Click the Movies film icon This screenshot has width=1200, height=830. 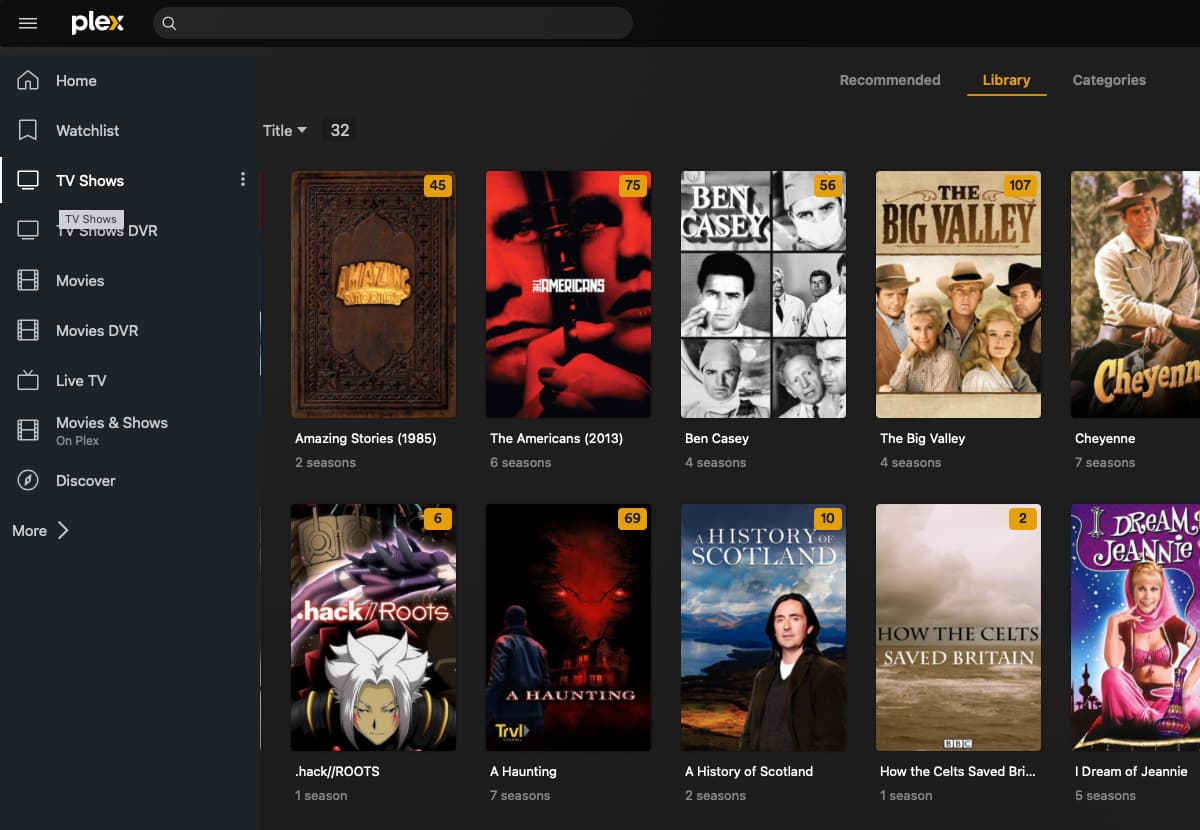(x=28, y=281)
